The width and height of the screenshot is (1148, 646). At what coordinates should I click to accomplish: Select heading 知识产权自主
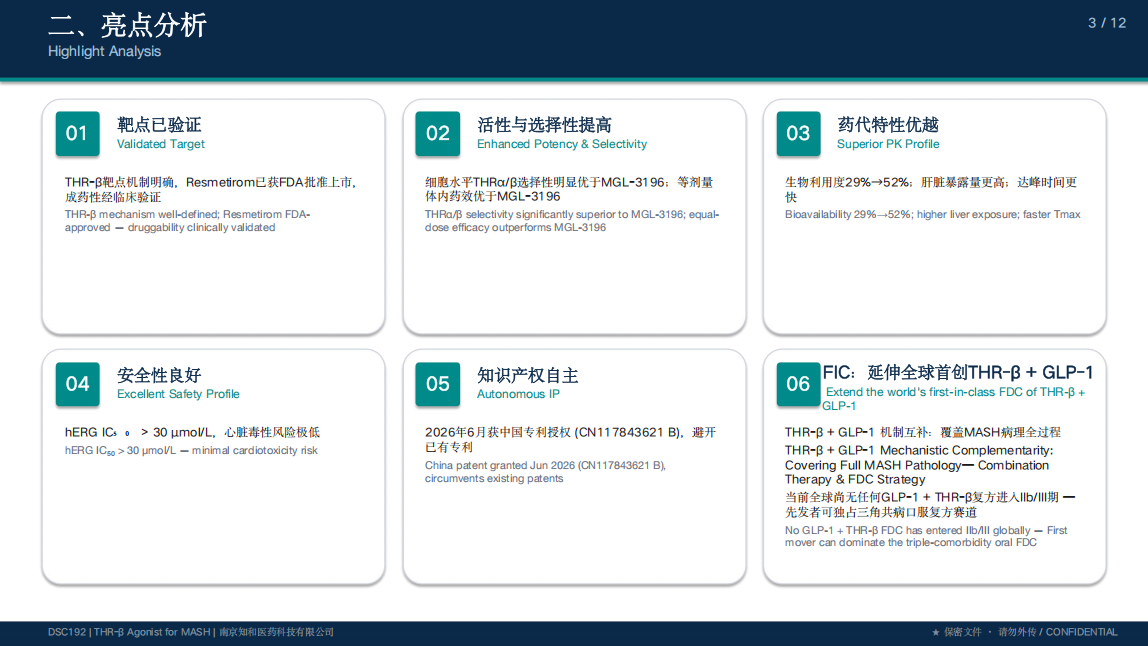[x=527, y=376]
